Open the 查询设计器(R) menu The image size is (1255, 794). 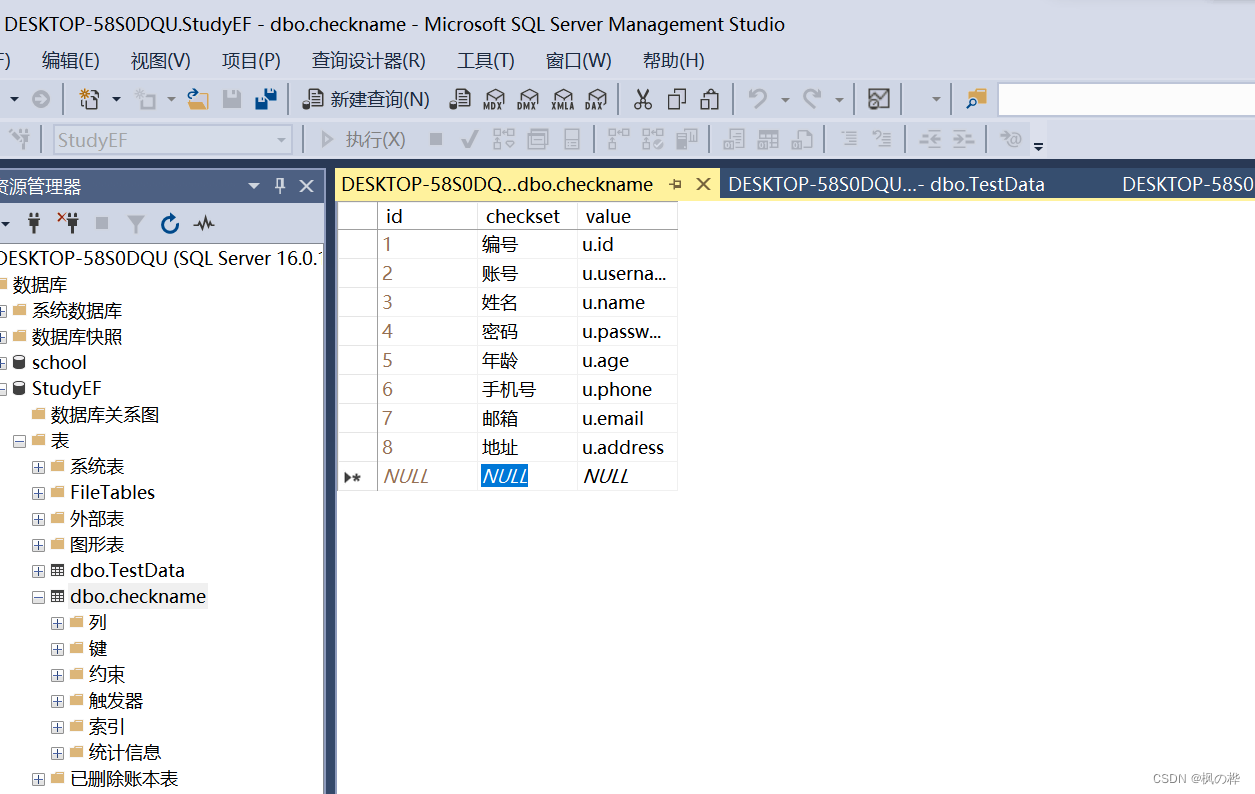click(368, 61)
